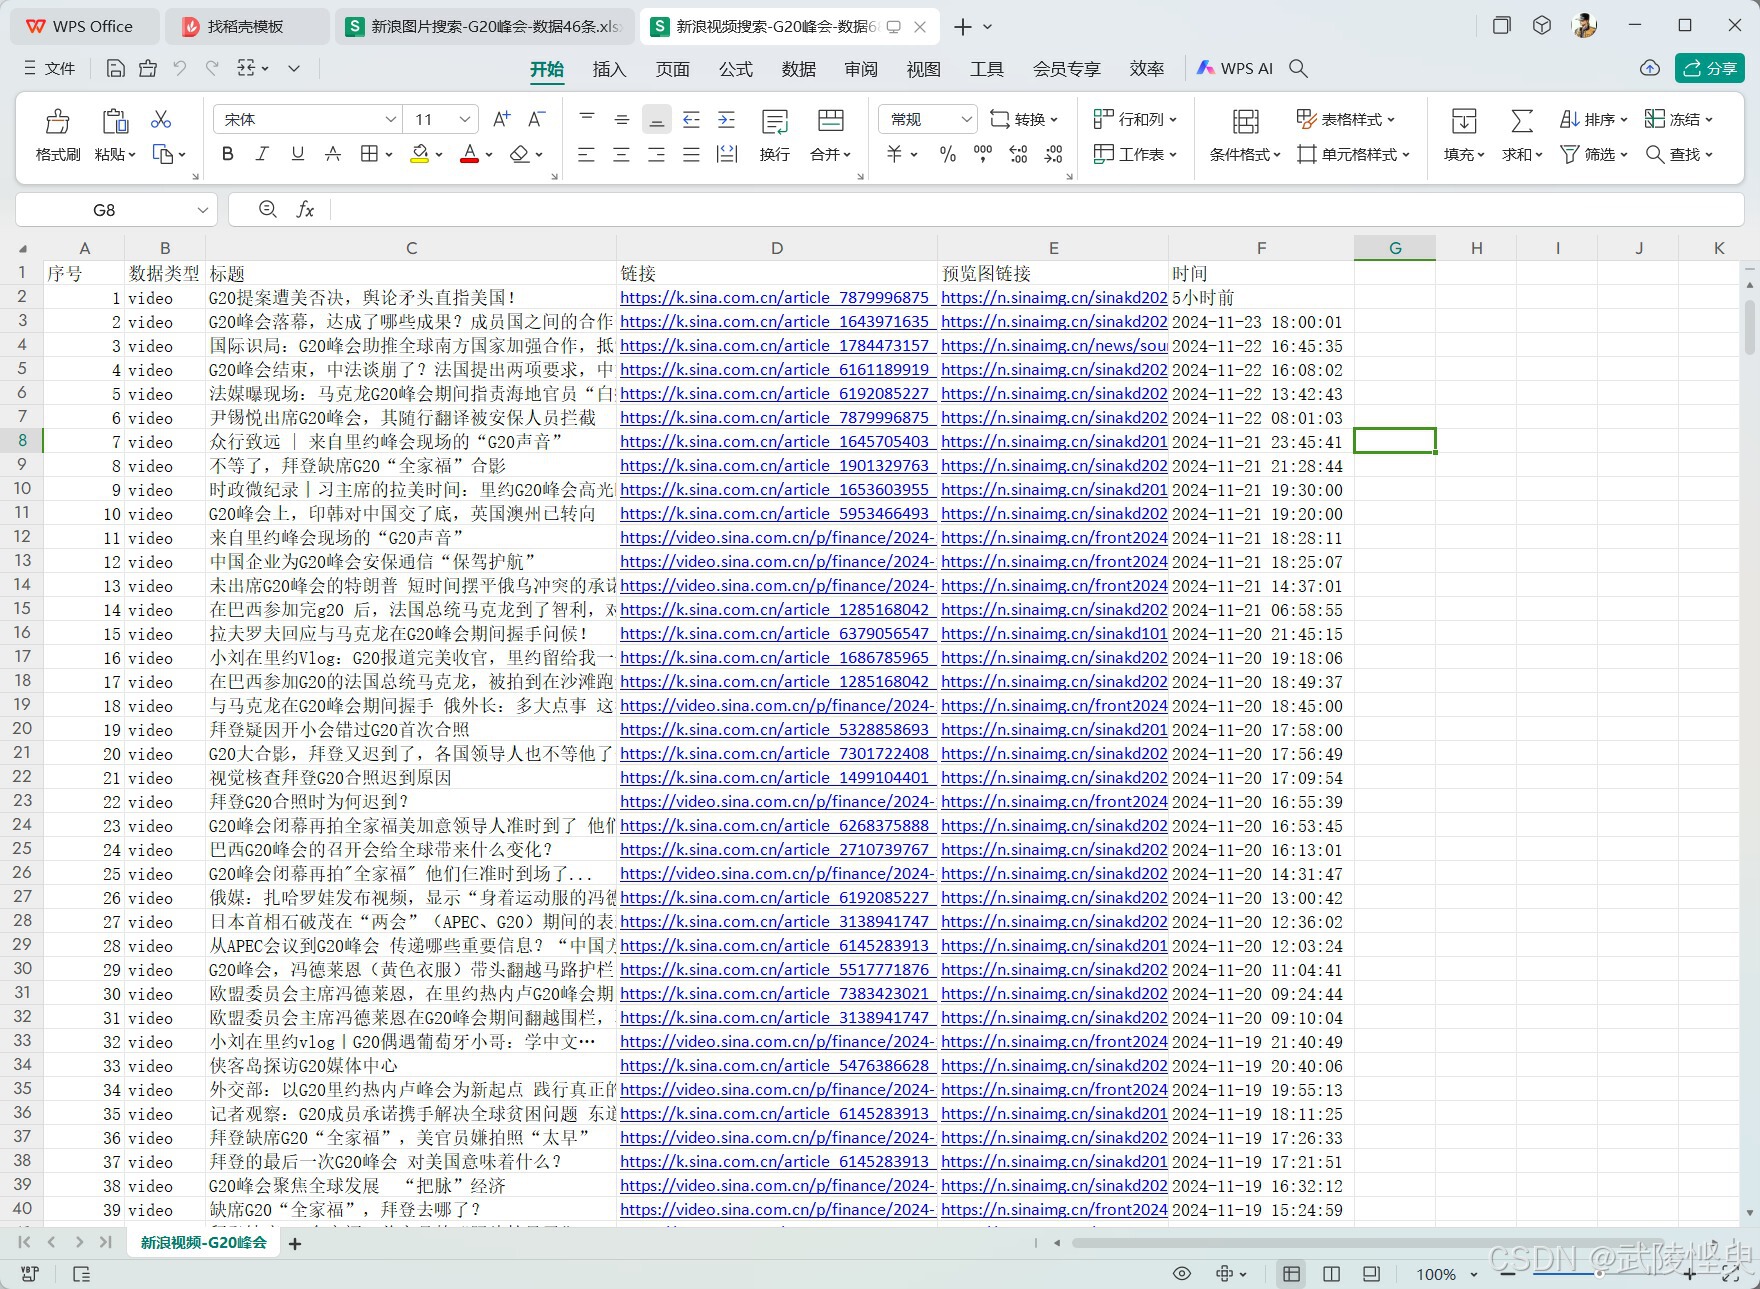Click the Find (查找) magnifier icon
The width and height of the screenshot is (1760, 1289).
(x=1655, y=154)
